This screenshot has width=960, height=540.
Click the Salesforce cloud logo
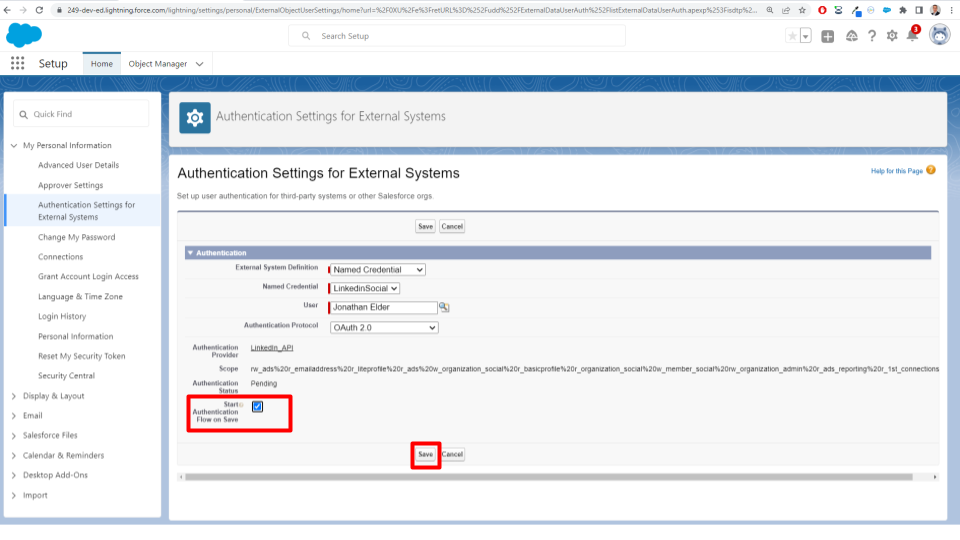tap(24, 36)
